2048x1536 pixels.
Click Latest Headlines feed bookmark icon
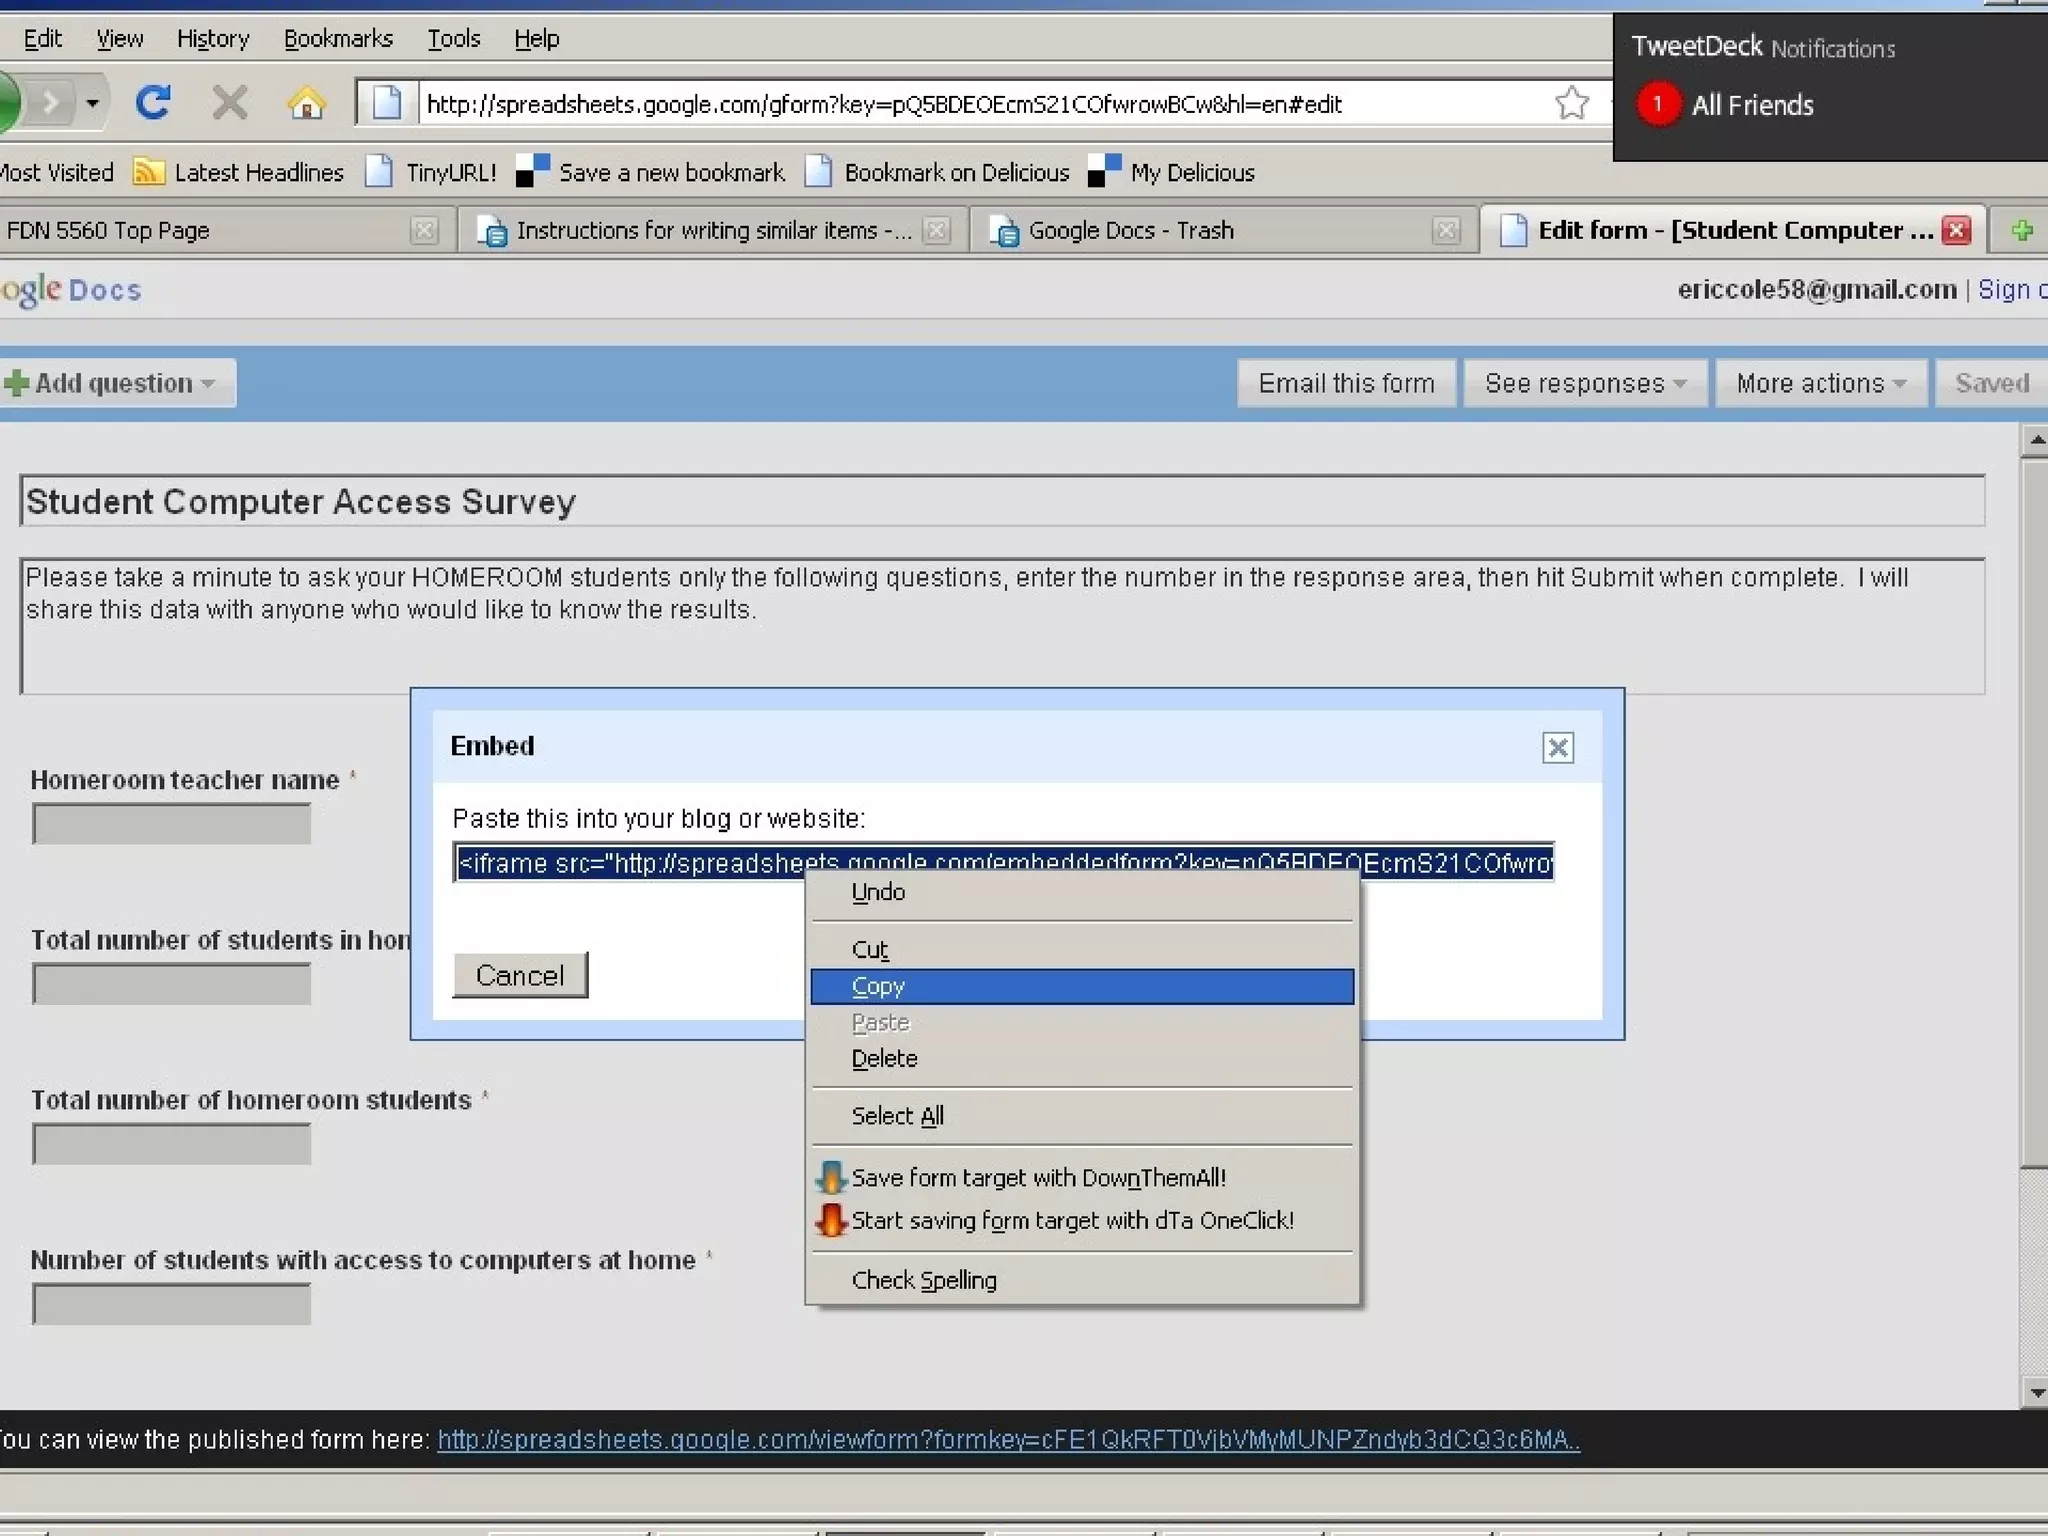(x=148, y=172)
